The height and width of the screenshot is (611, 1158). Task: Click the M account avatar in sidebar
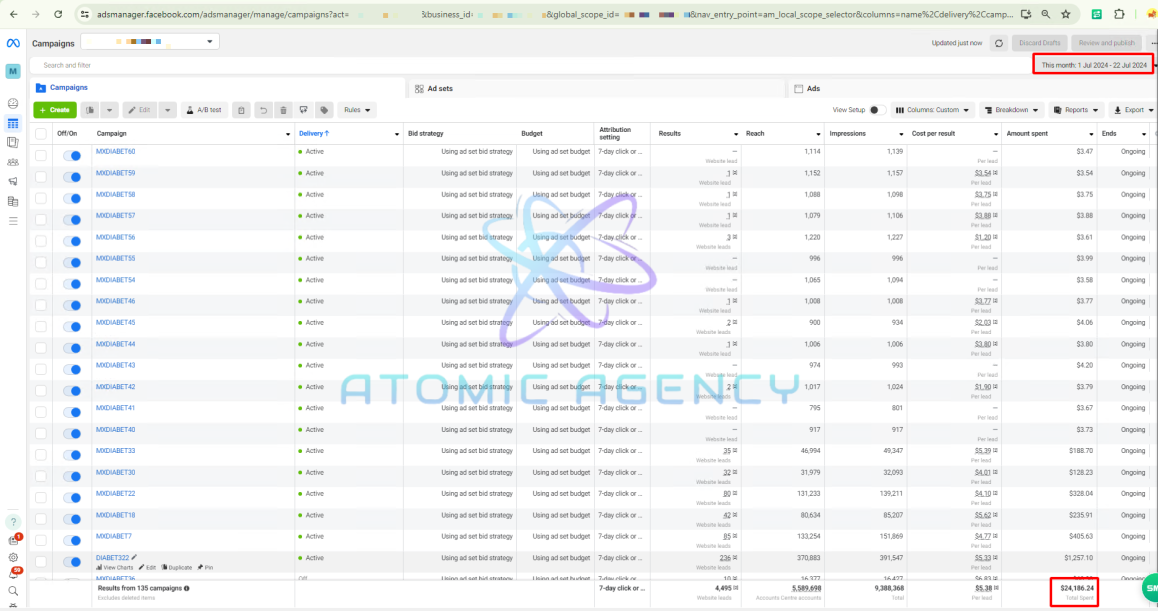pyautogui.click(x=13, y=71)
